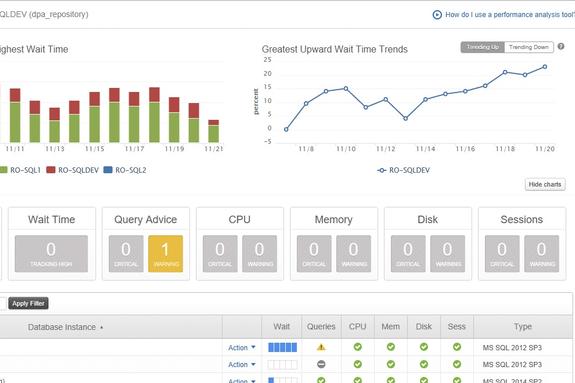Toggle the RO-SQLDEV legend series in bar chart
This screenshot has width=575, height=383.
tap(73, 170)
